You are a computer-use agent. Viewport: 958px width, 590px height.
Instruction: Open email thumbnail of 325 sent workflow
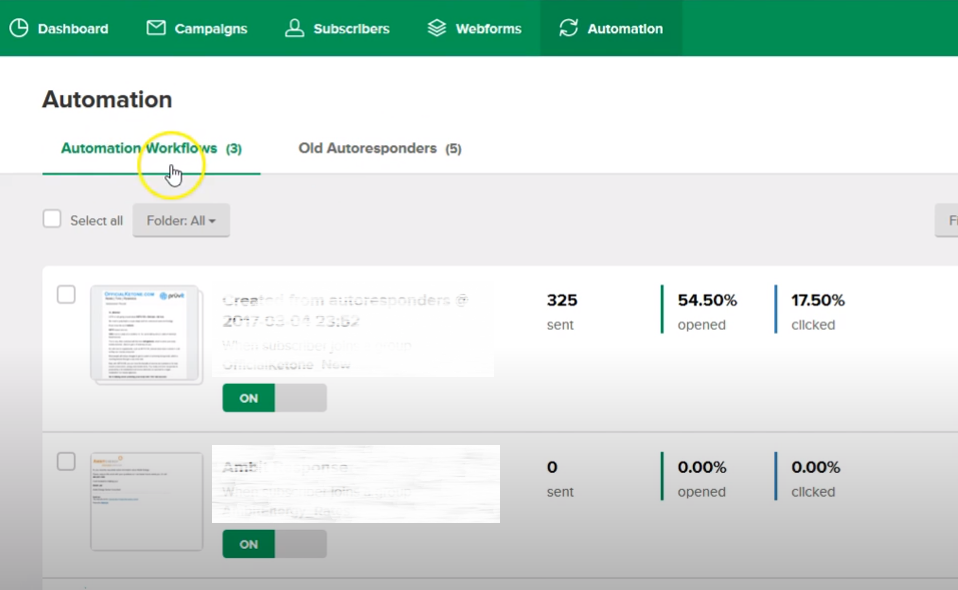coord(147,334)
